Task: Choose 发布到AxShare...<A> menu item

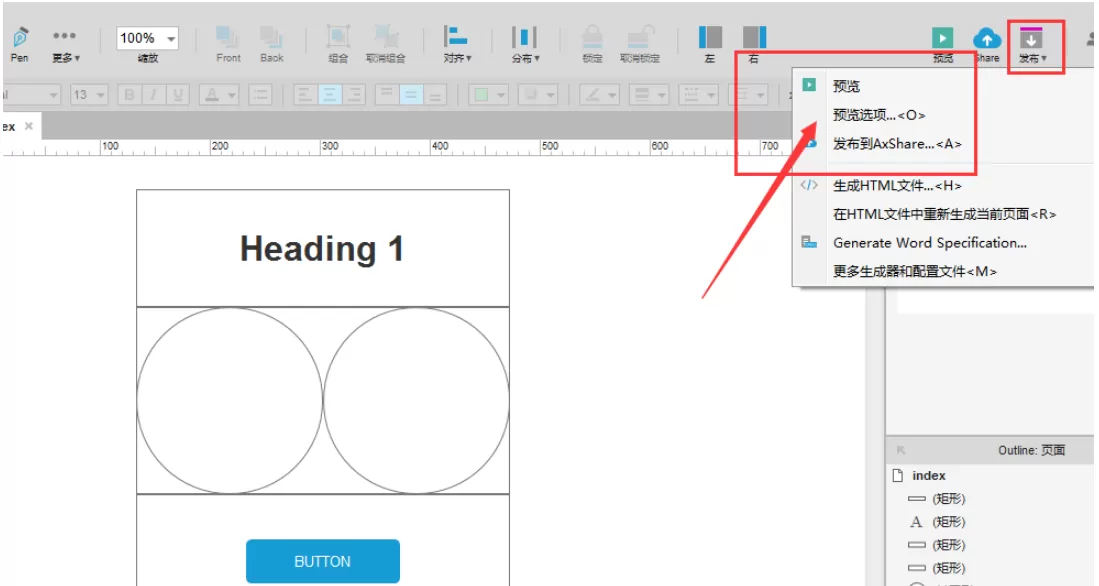Action: tap(897, 143)
